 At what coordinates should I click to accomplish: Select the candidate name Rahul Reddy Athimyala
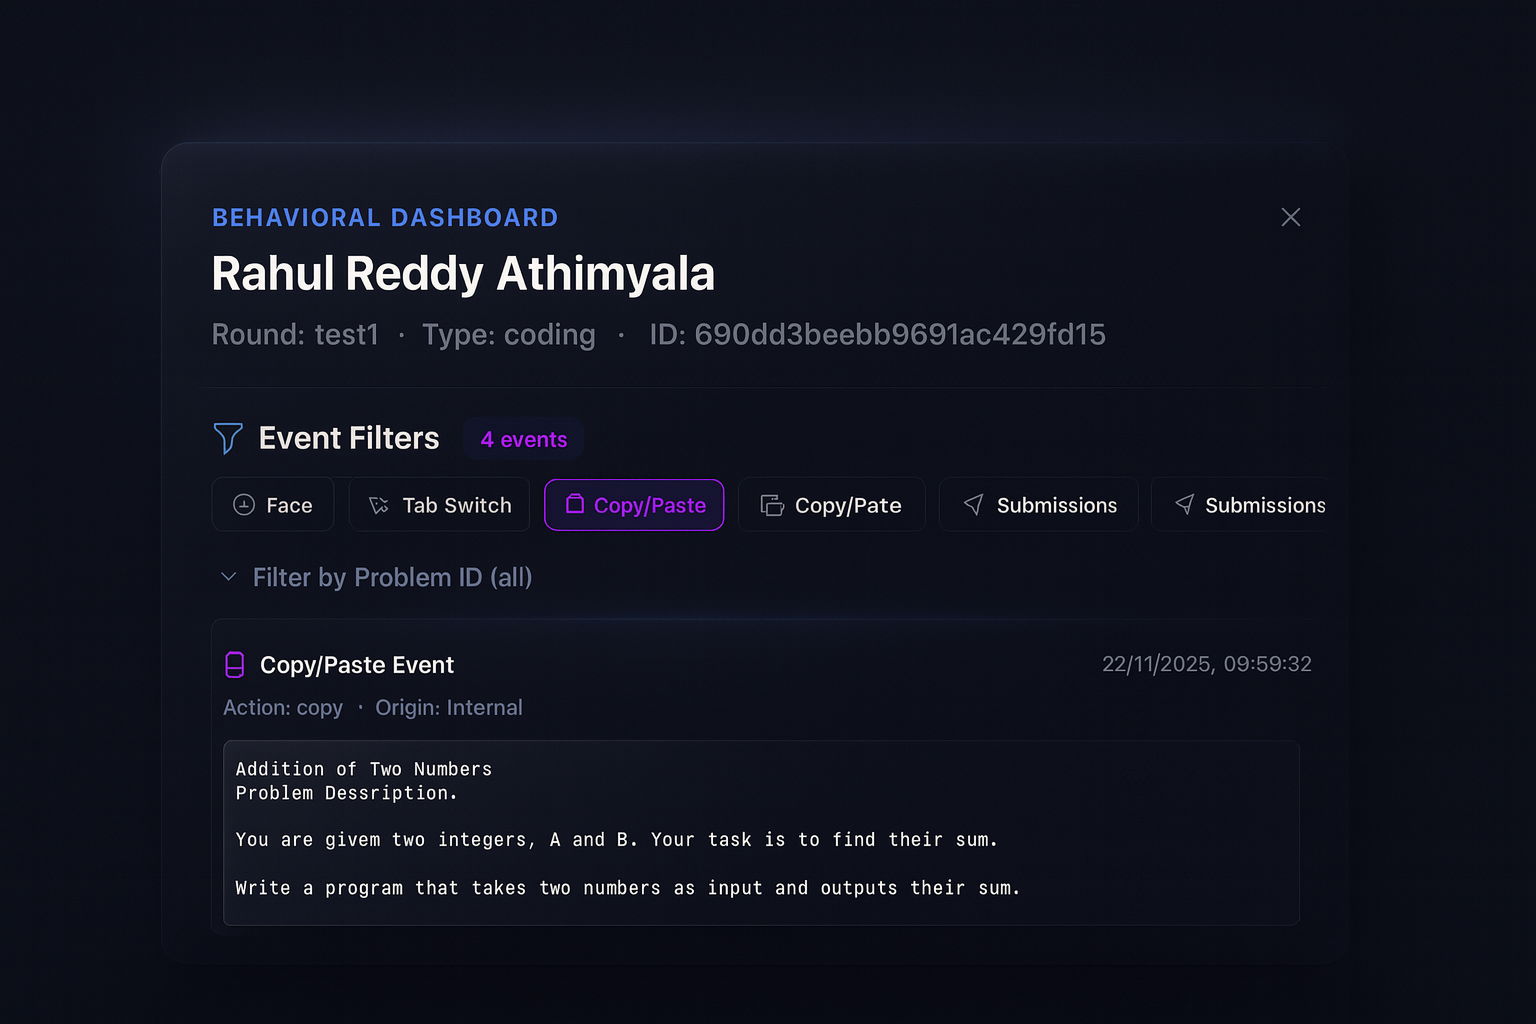[463, 274]
